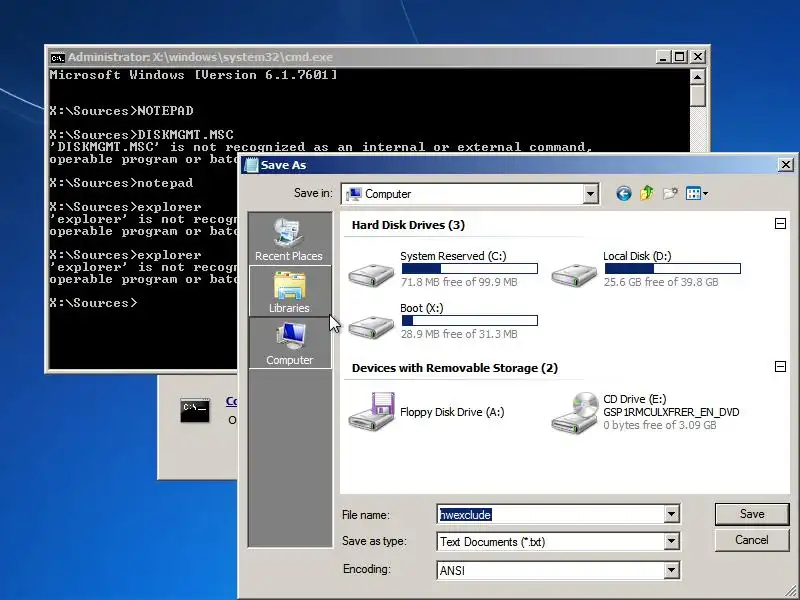
Task: Click the Devices with Removable Storage (2) heading
Action: [x=455, y=368]
